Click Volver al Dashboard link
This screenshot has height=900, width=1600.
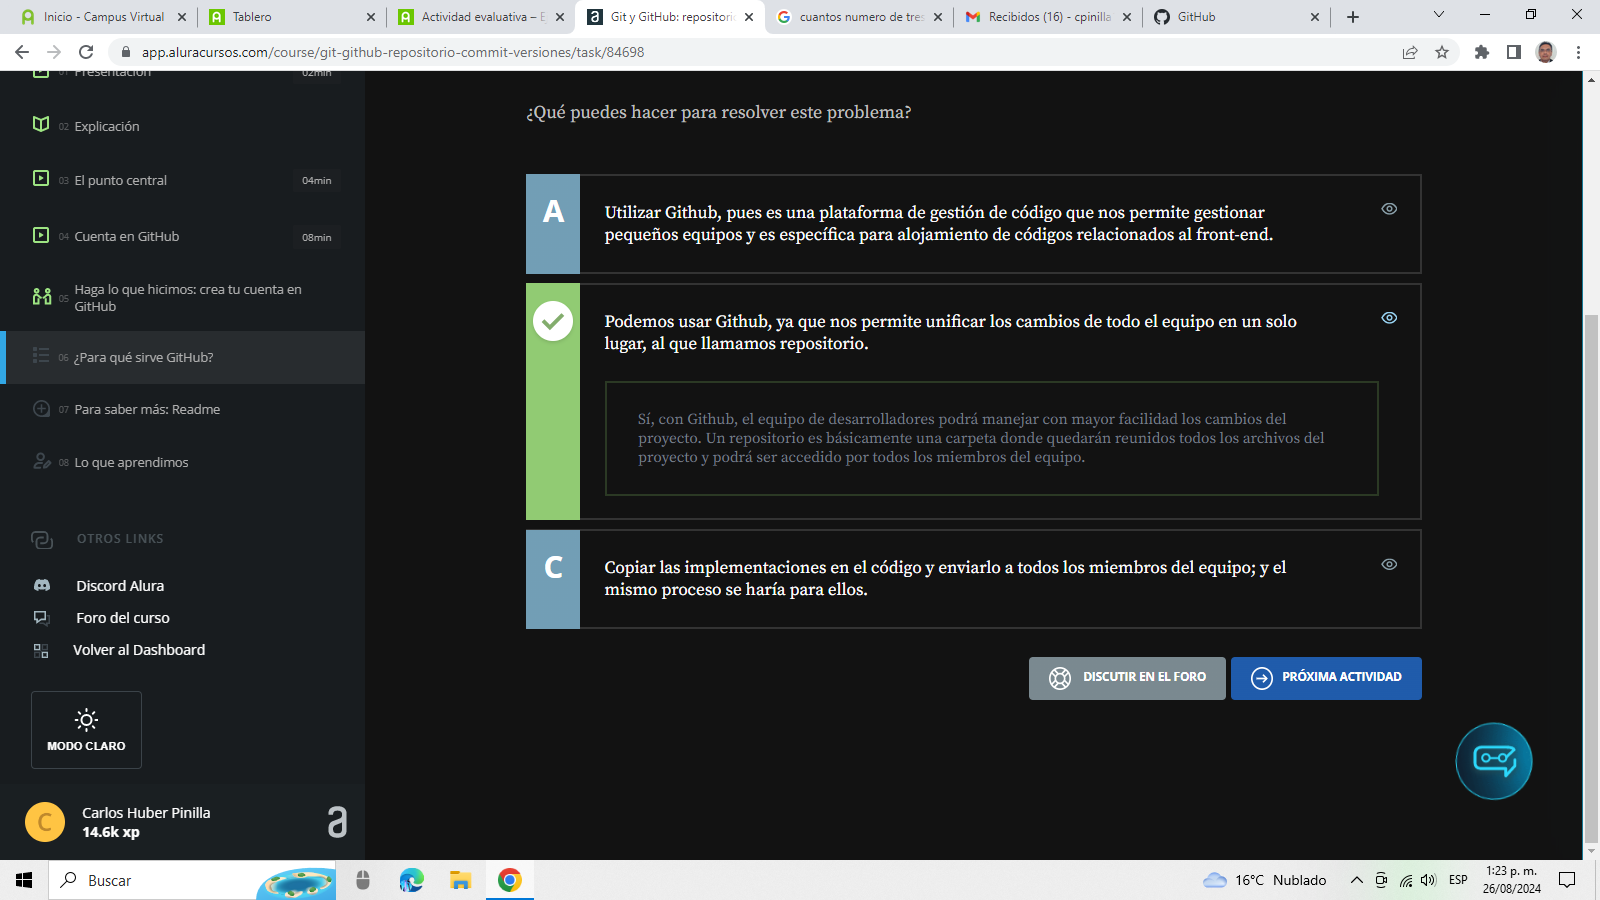139,650
